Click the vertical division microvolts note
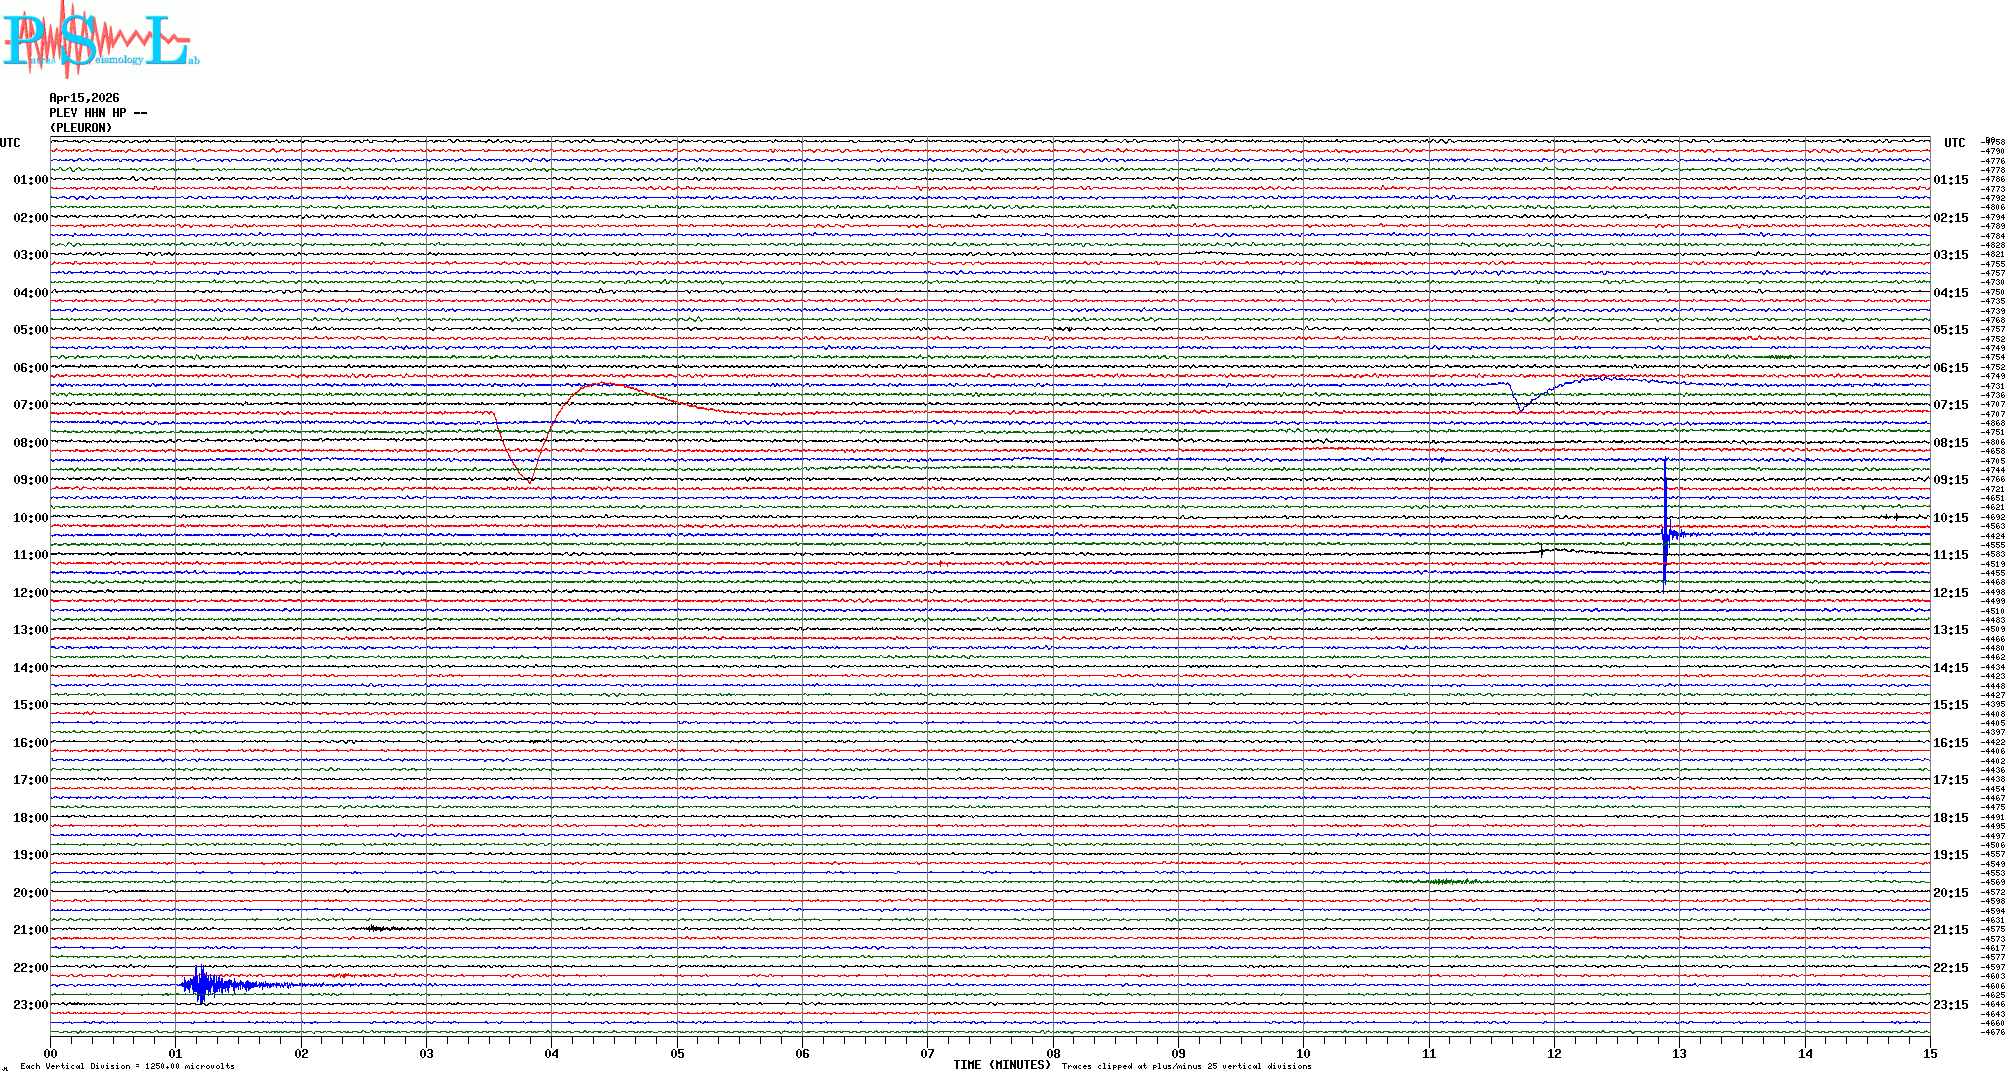Viewport: 2010px width, 1080px height. tap(127, 1066)
